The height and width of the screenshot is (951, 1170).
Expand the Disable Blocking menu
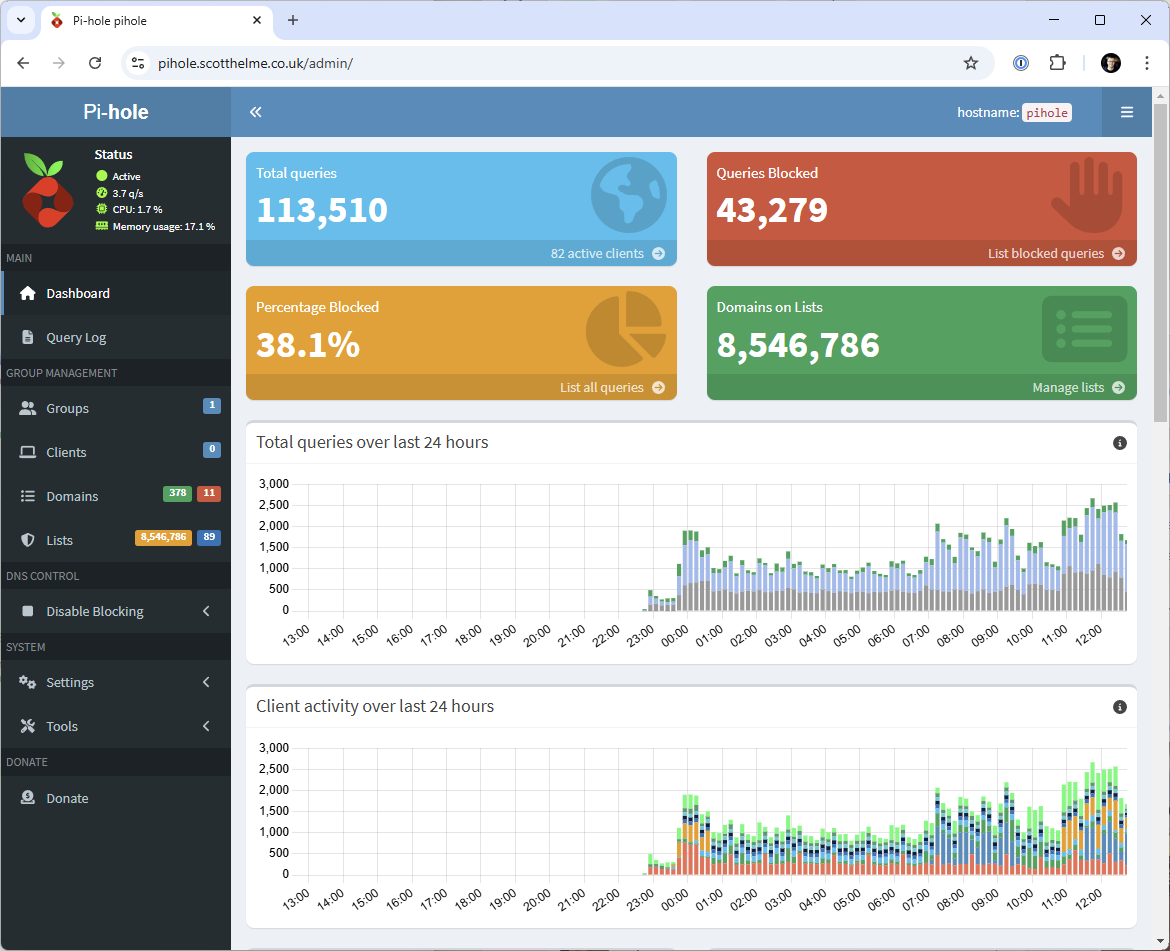pyautogui.click(x=206, y=611)
